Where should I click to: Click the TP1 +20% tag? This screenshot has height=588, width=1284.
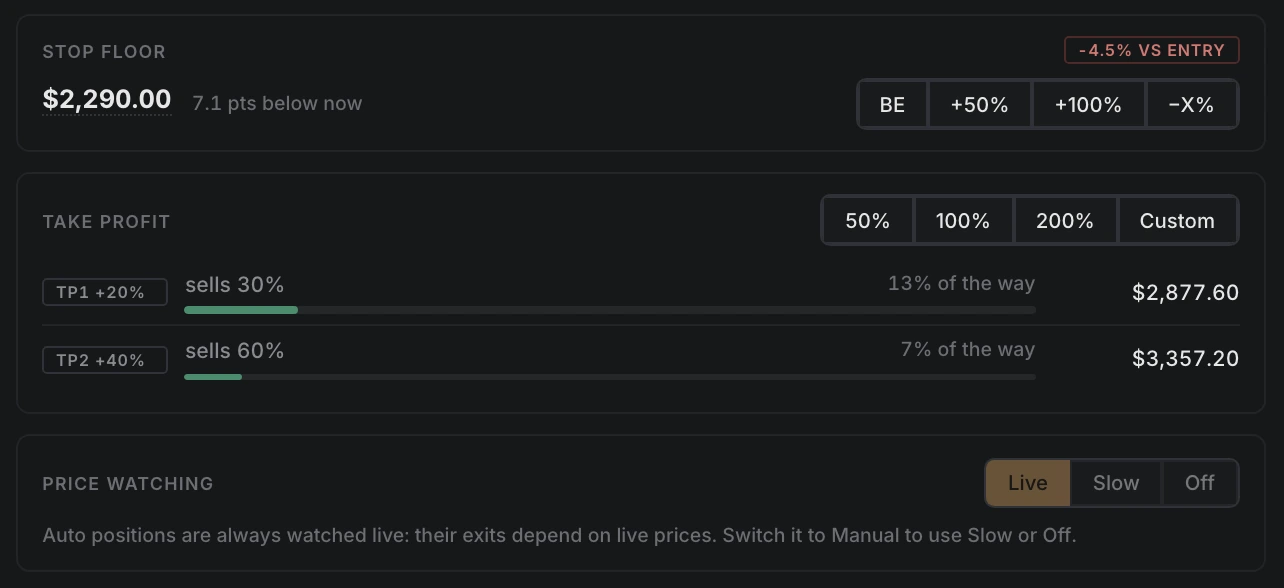pos(104,292)
